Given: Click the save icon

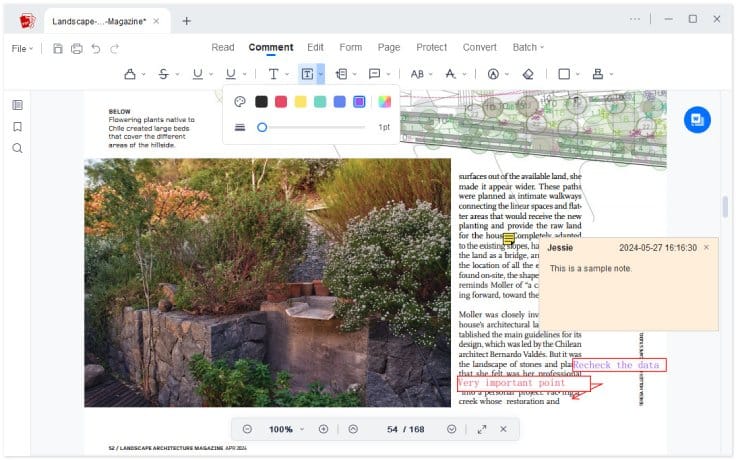Looking at the screenshot, I should pyautogui.click(x=58, y=48).
